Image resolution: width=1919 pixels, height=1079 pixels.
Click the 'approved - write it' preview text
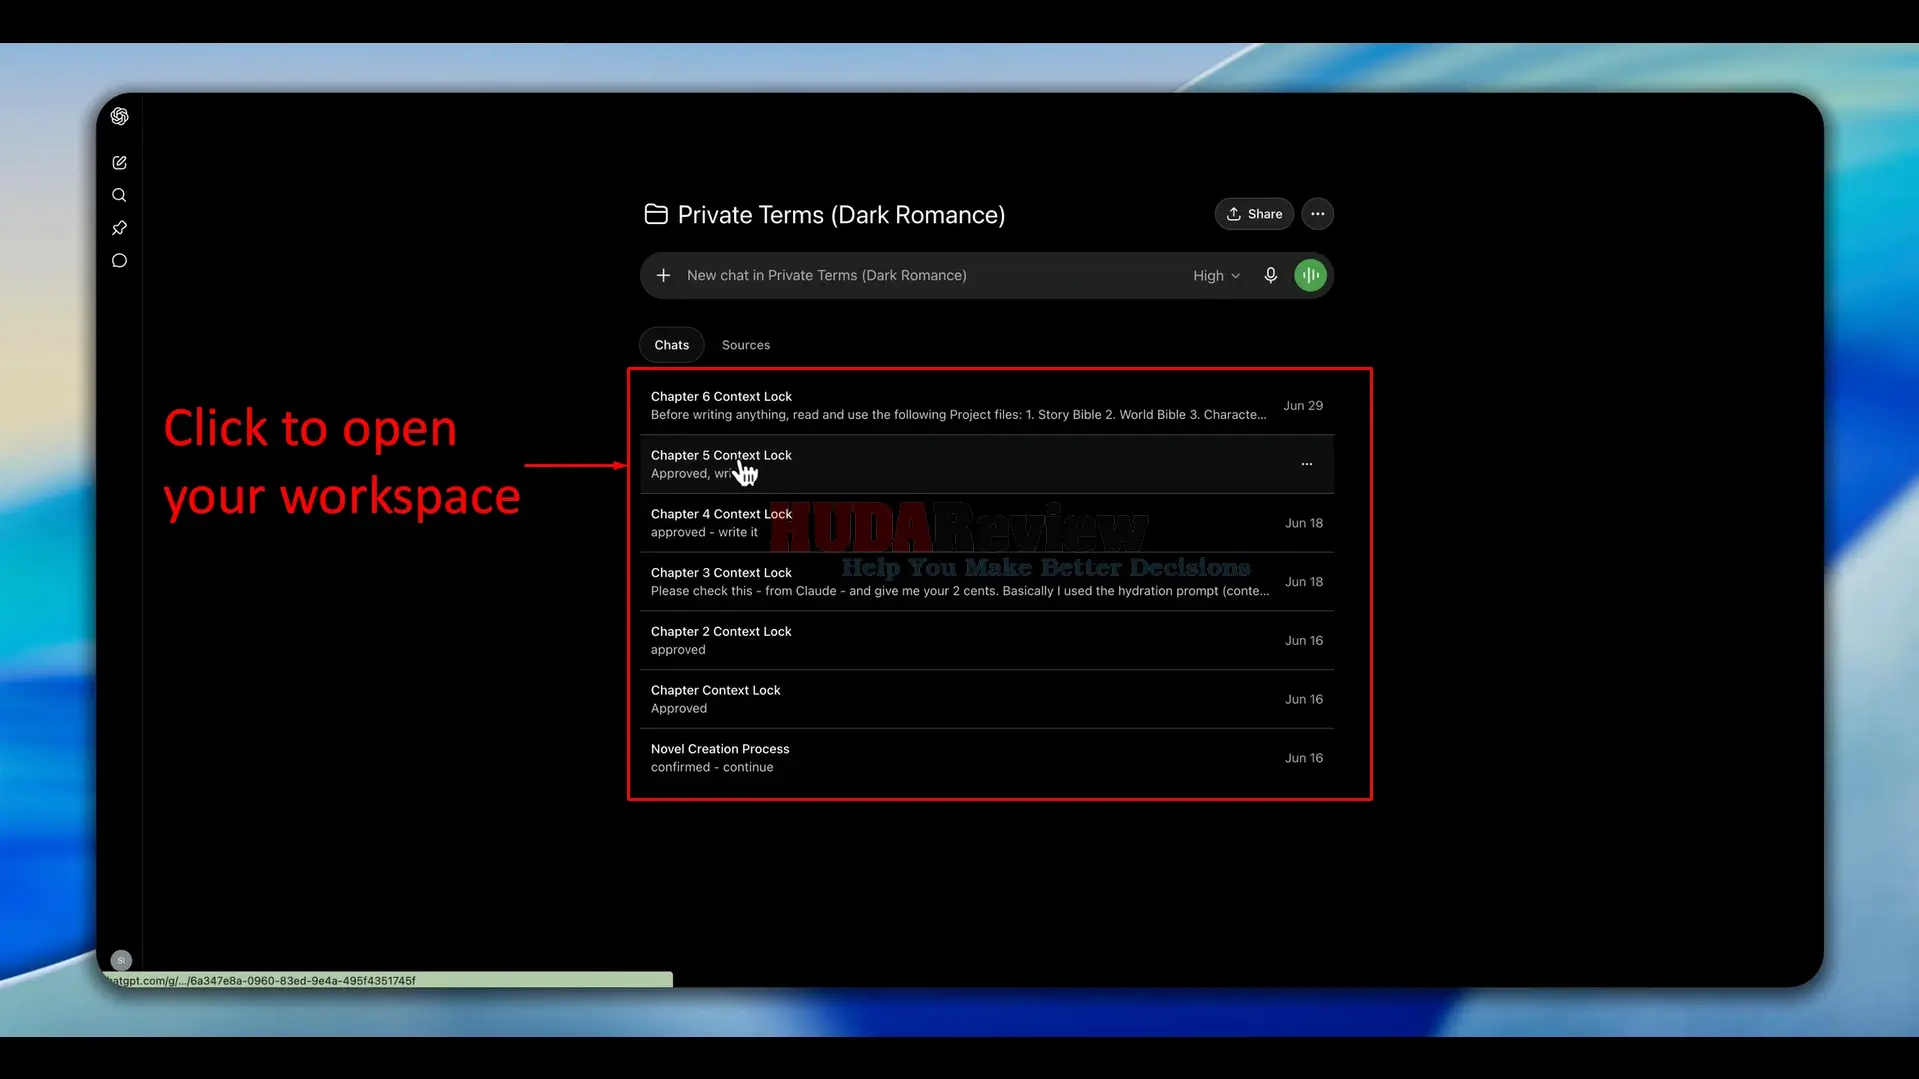click(x=704, y=532)
